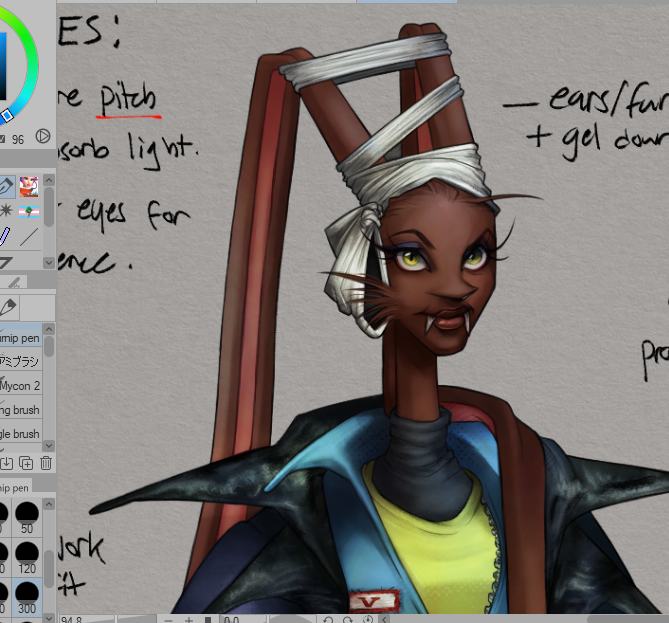Viewport: 669px width, 623px height.
Task: Duplicate the selected sub tool
Action: [26, 463]
